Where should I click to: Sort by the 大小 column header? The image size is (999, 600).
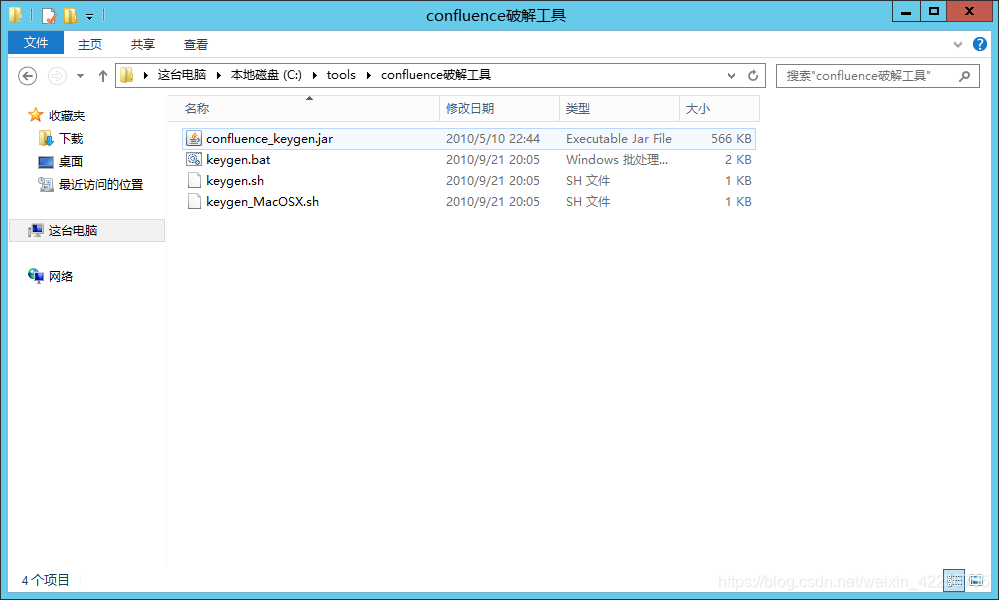(x=719, y=108)
